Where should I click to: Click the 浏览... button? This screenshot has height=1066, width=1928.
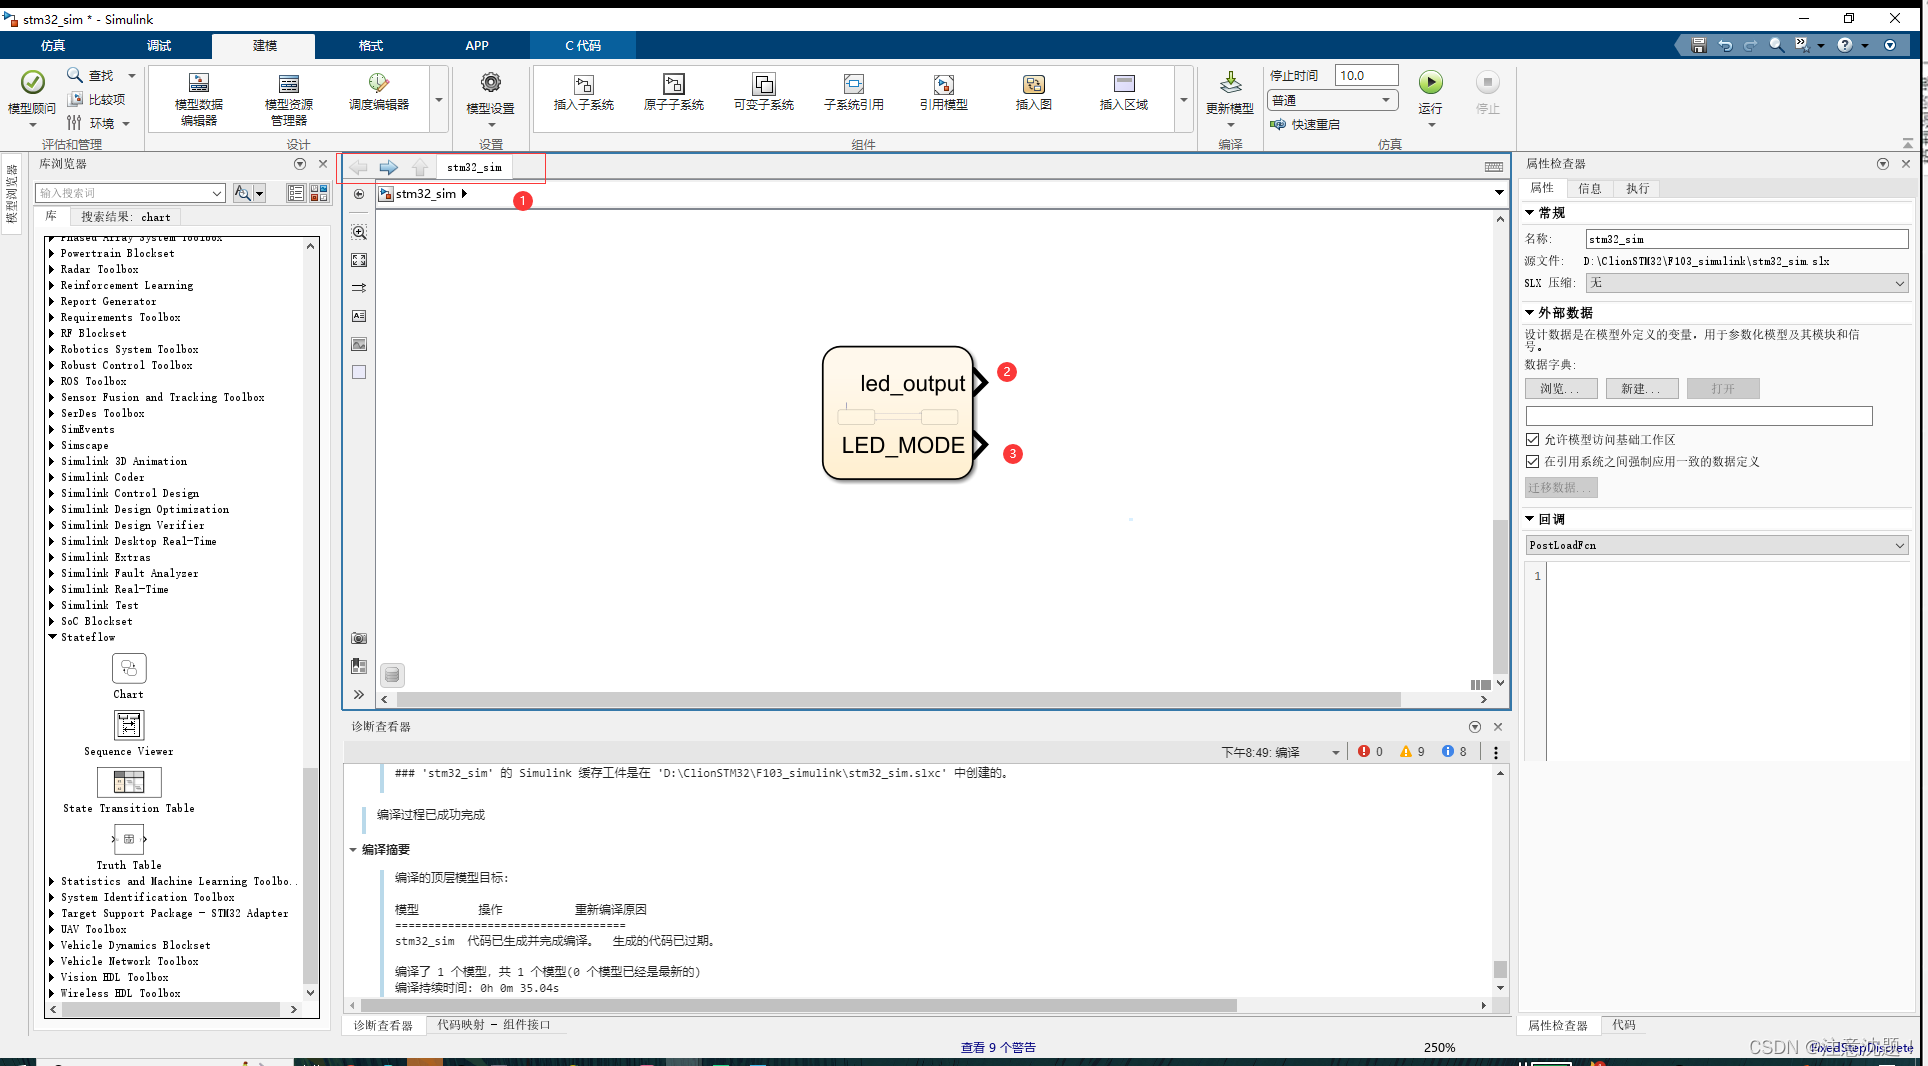[x=1561, y=388]
